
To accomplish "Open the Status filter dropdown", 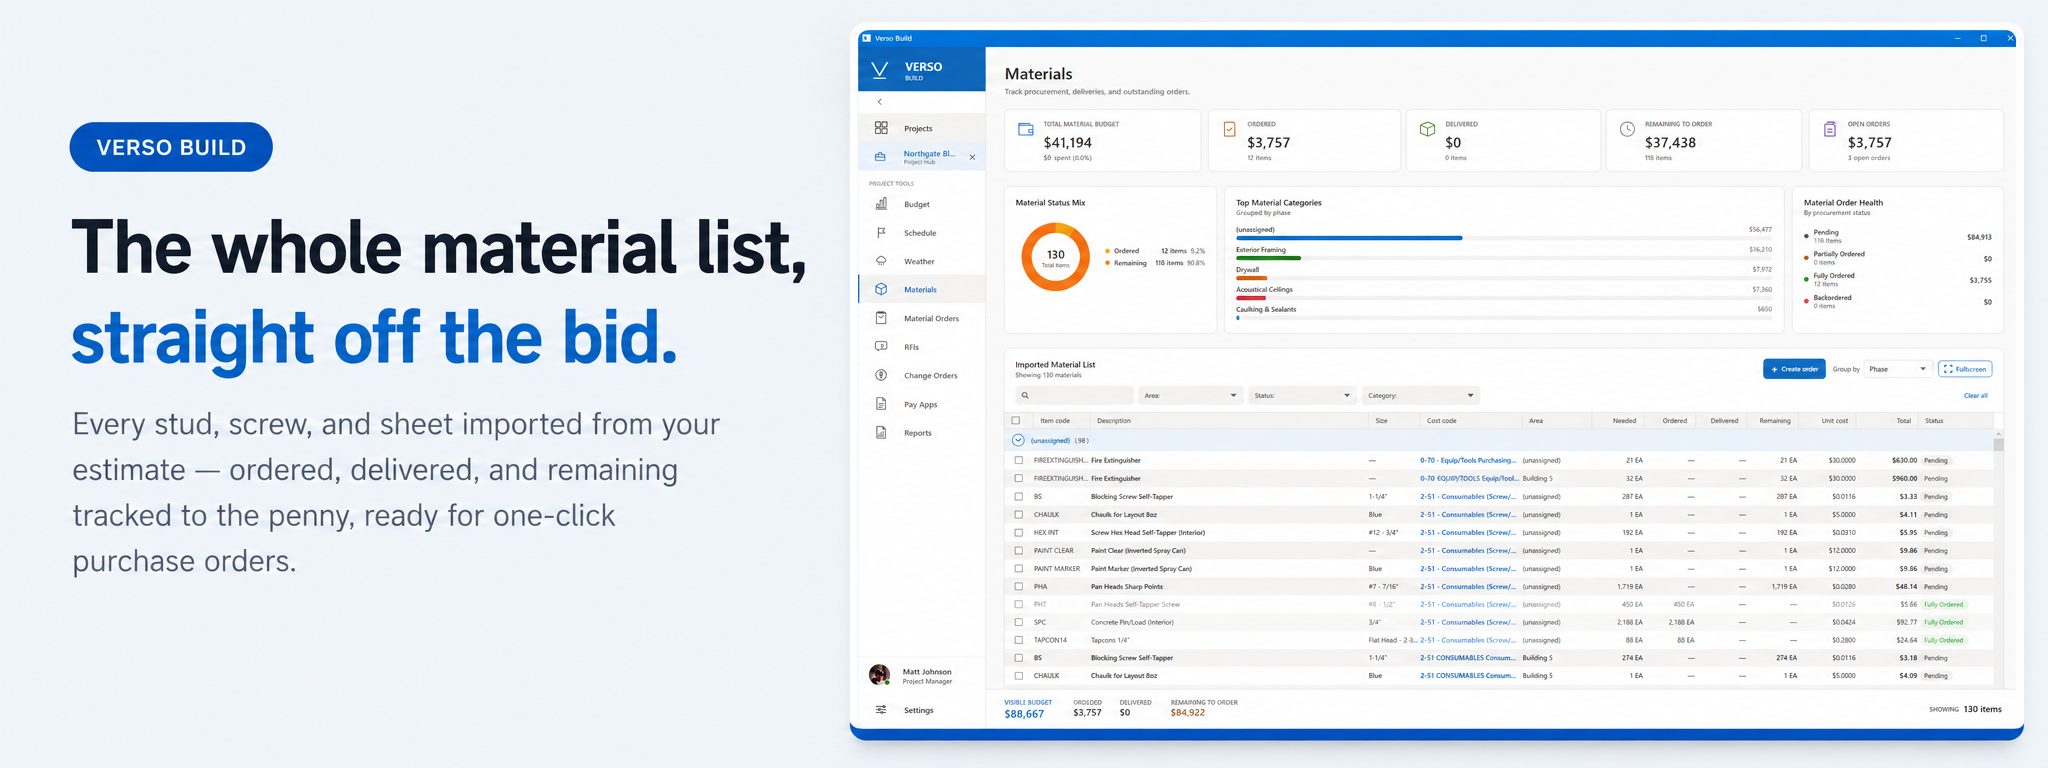I will point(1303,396).
